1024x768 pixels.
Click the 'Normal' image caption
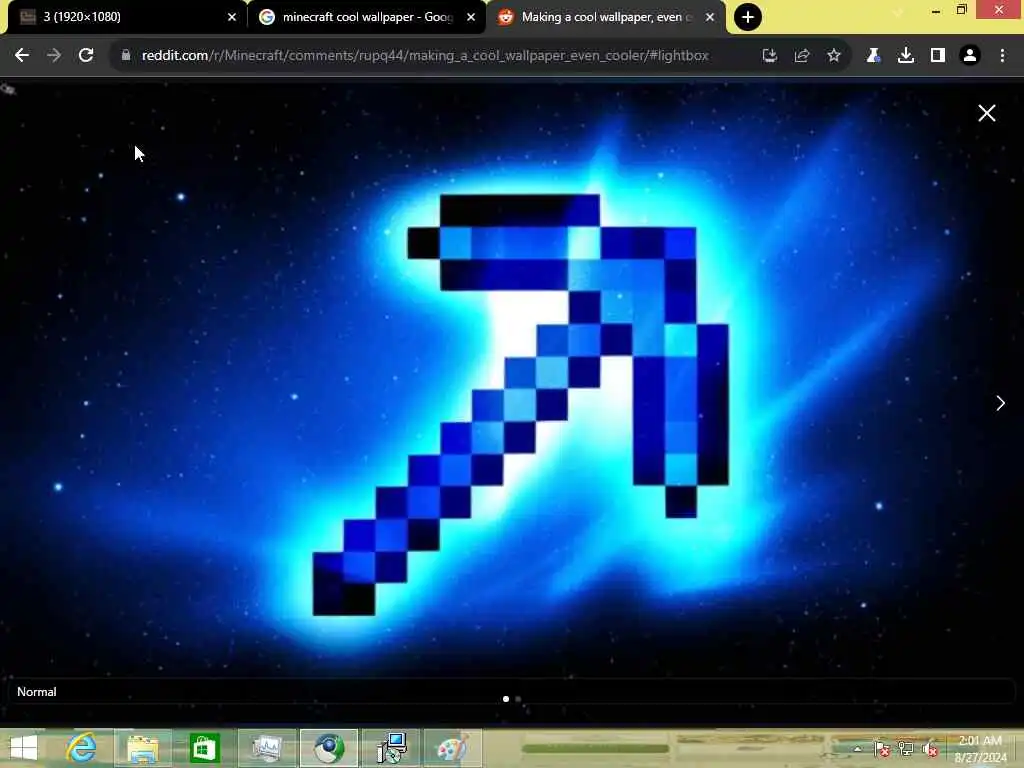pos(37,692)
